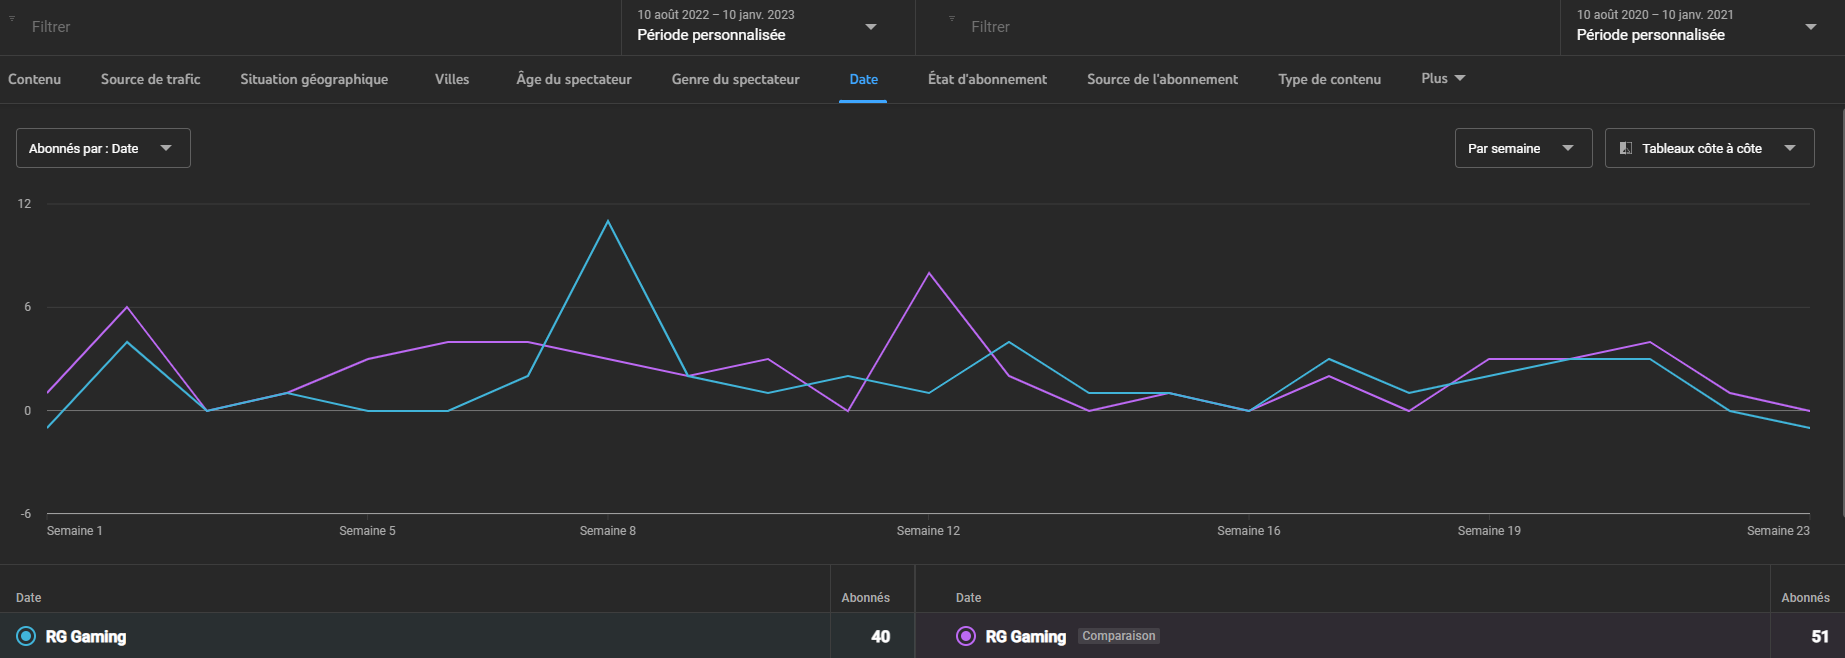
Task: Click the left filter icon
Action: click(12, 18)
